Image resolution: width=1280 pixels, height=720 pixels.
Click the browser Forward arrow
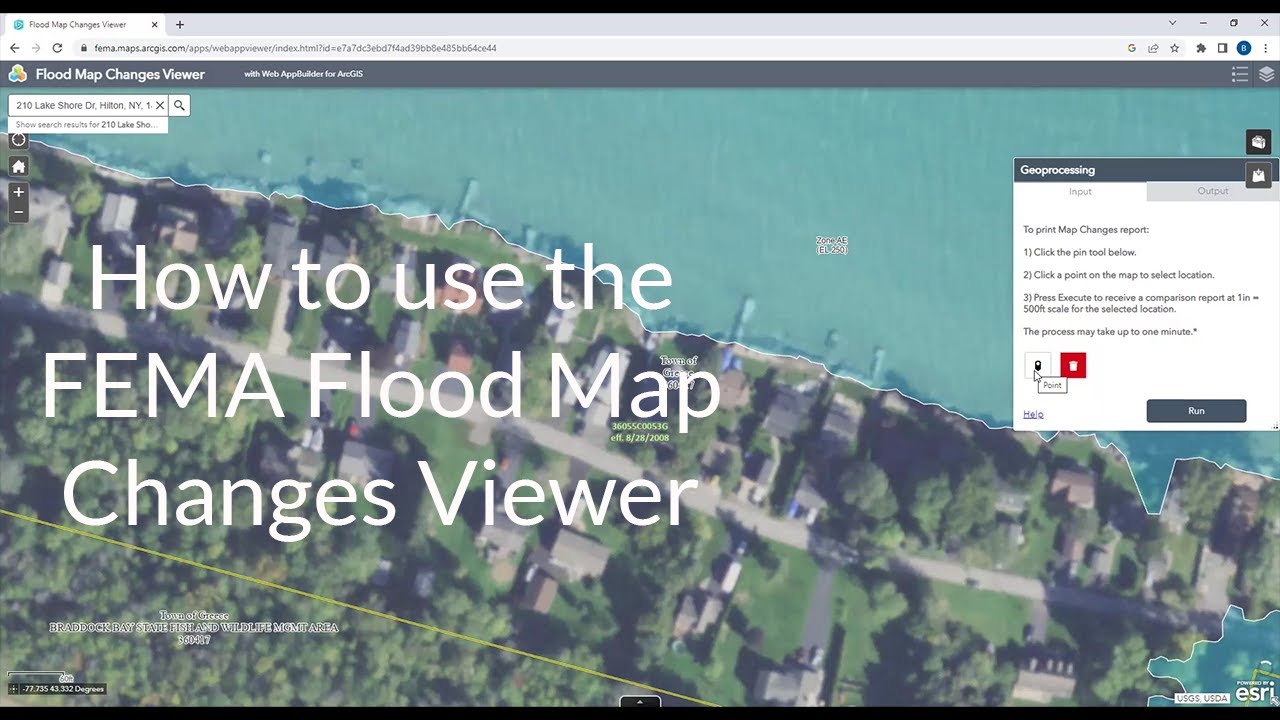click(x=36, y=48)
